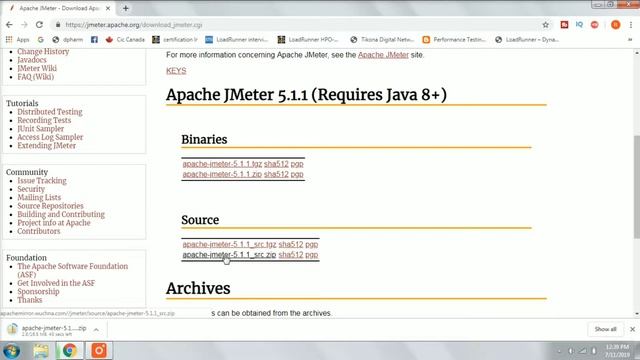
Task: Open the Distributed Testing tutorial
Action: [x=50, y=112]
